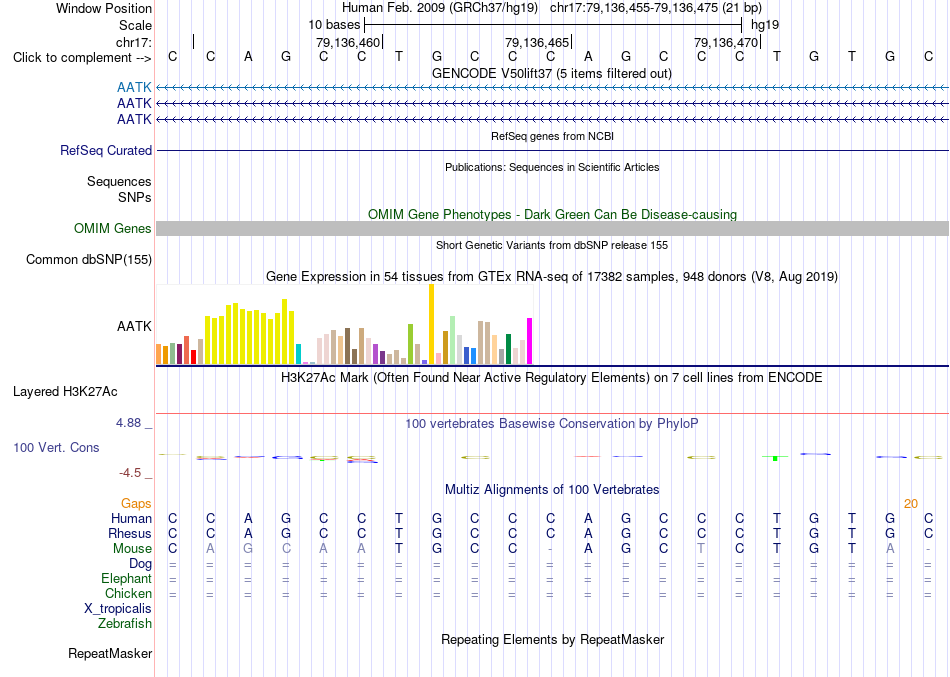The width and height of the screenshot is (950, 677).
Task: Click the orange gap count 20
Action: point(911,504)
